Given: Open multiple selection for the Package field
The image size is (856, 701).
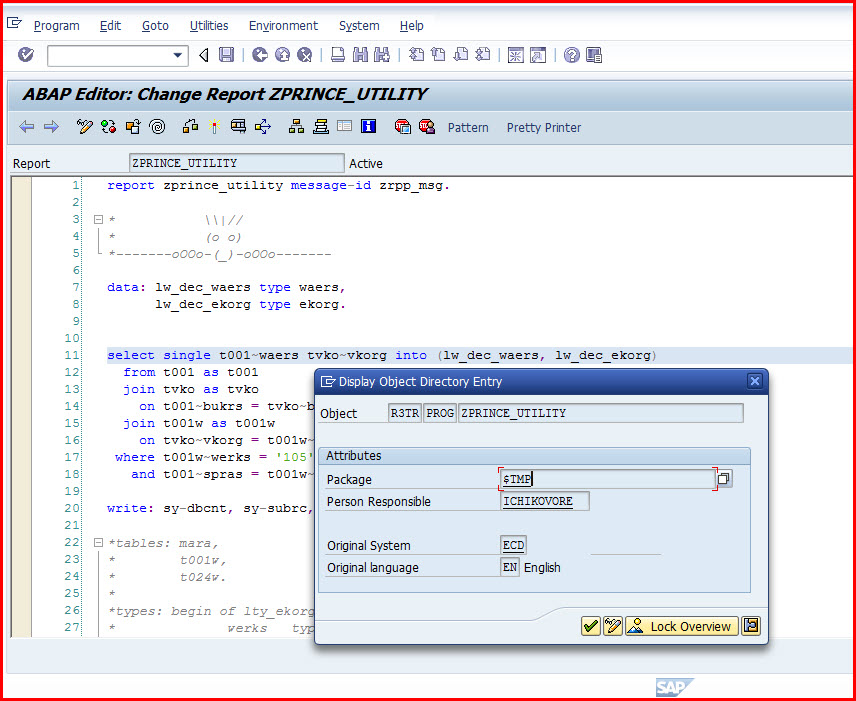Looking at the screenshot, I should (x=723, y=479).
